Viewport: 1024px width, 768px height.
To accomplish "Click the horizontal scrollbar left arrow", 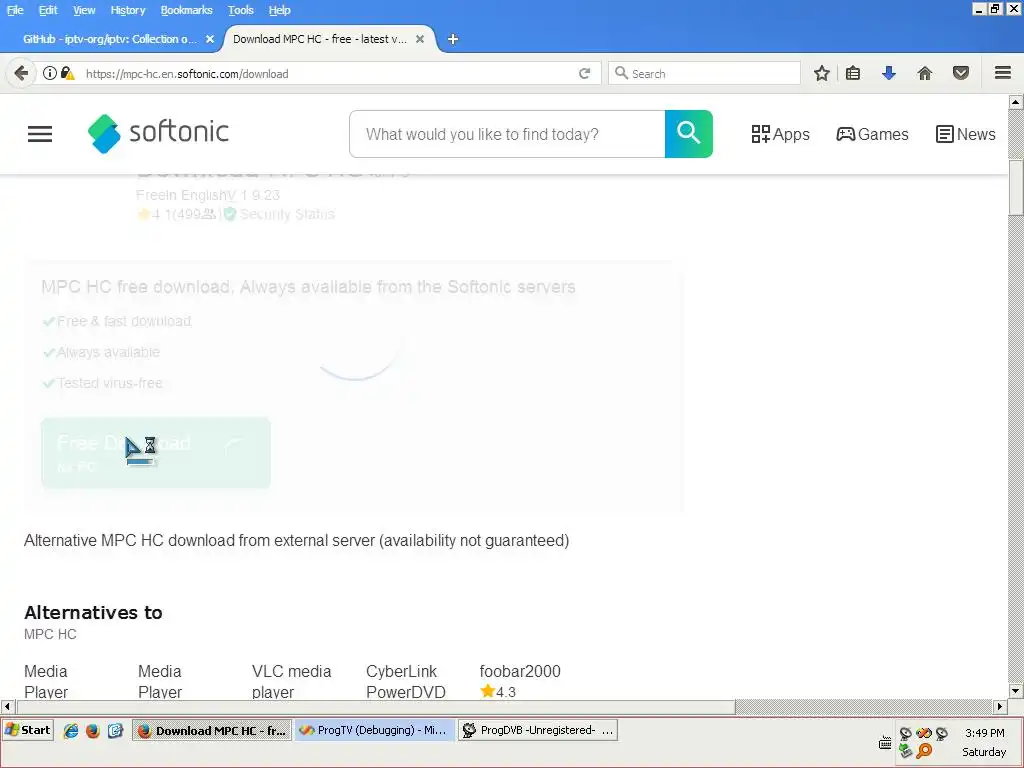I will pos(7,706).
